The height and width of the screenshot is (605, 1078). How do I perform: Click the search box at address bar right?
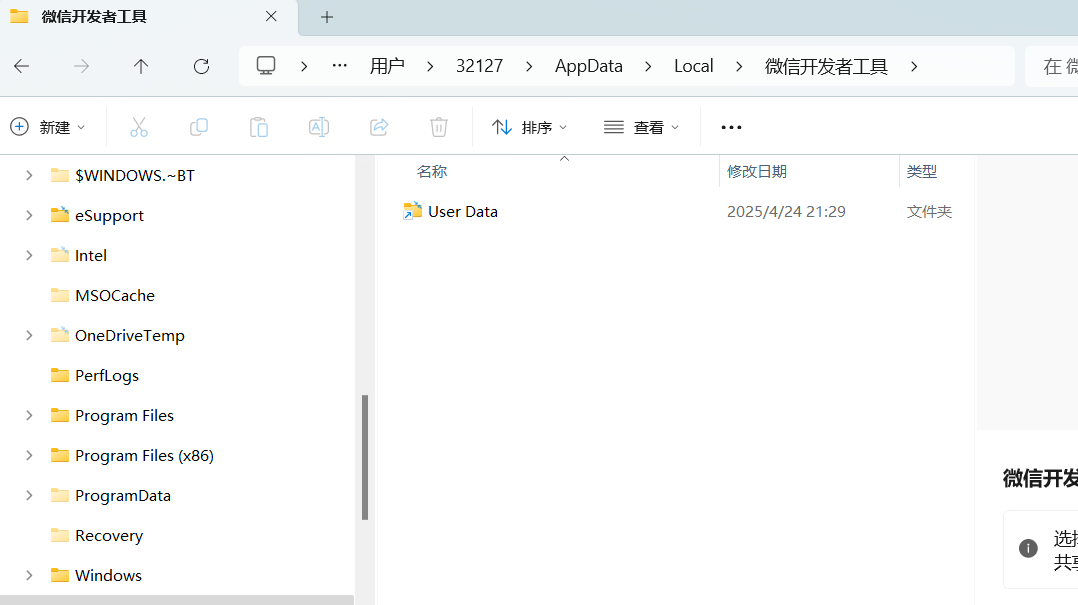point(1051,66)
